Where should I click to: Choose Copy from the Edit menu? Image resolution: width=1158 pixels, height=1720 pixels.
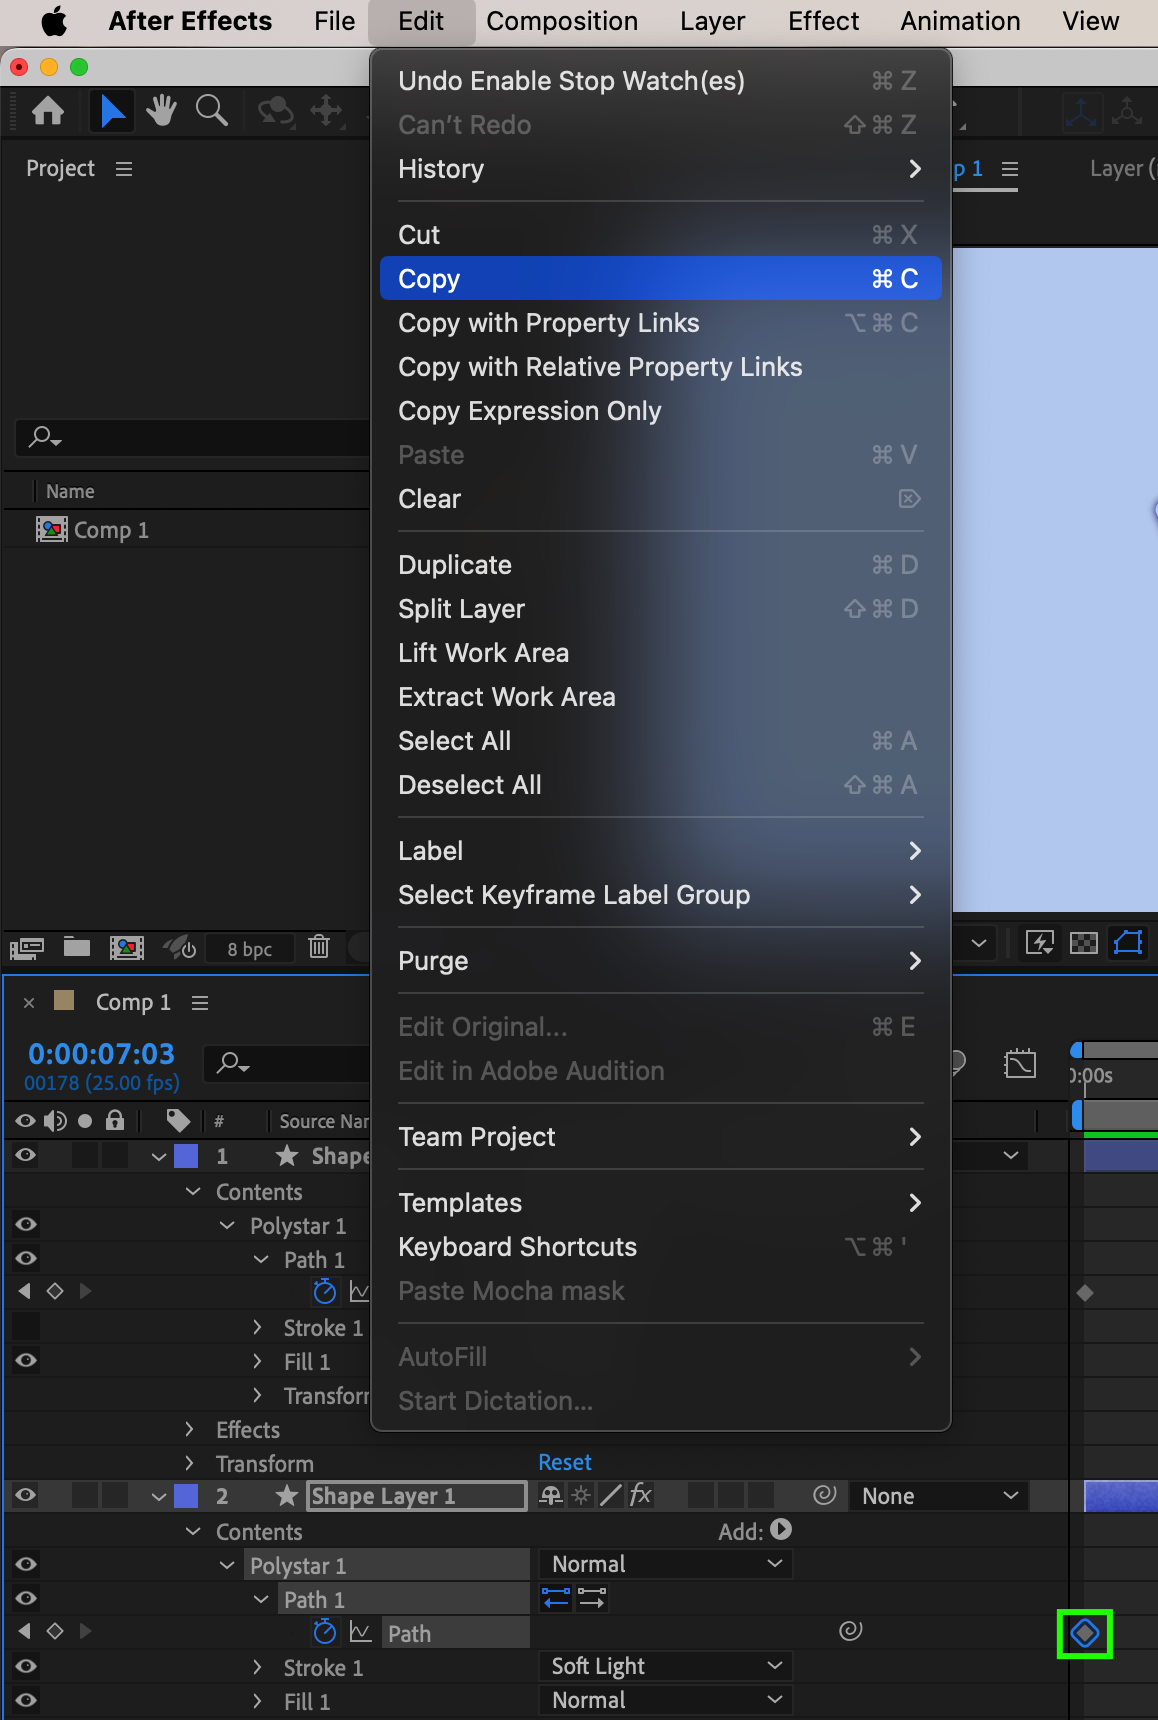tap(660, 279)
